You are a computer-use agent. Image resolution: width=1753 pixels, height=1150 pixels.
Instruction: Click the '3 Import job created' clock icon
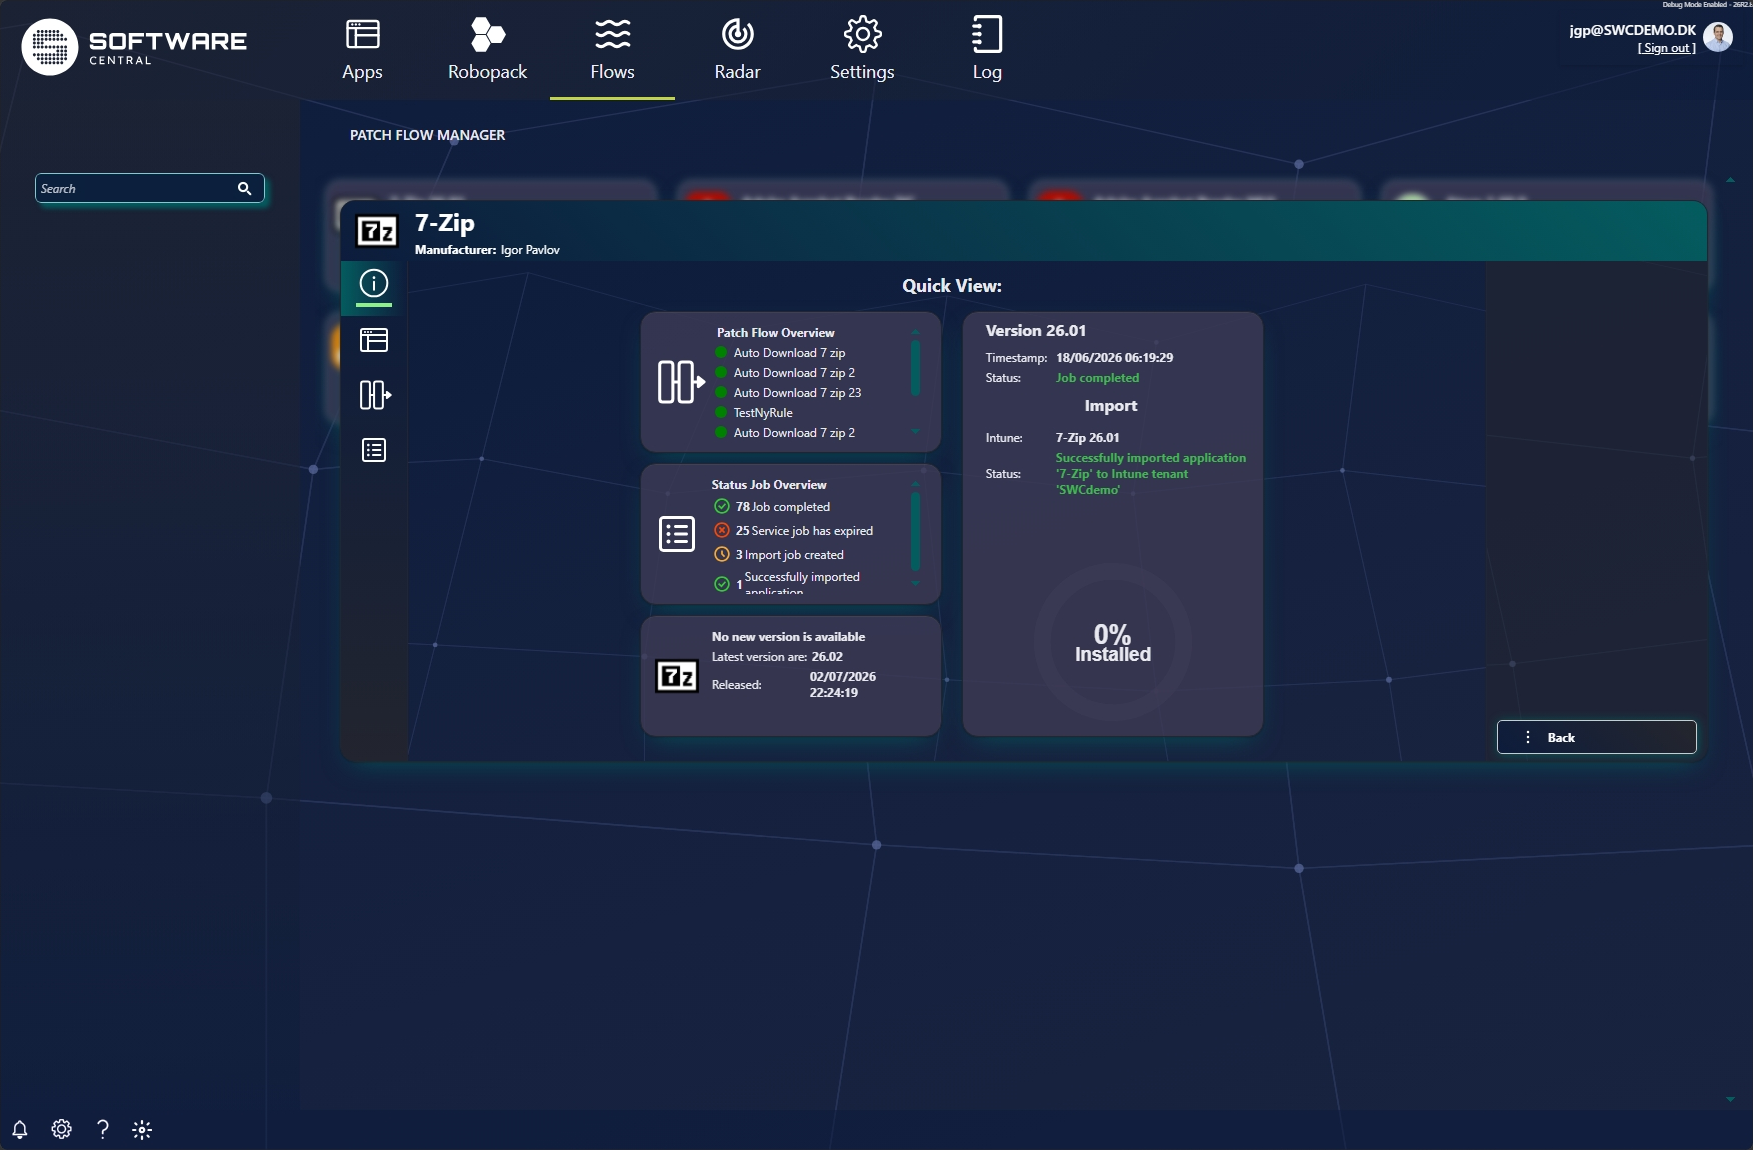click(722, 554)
